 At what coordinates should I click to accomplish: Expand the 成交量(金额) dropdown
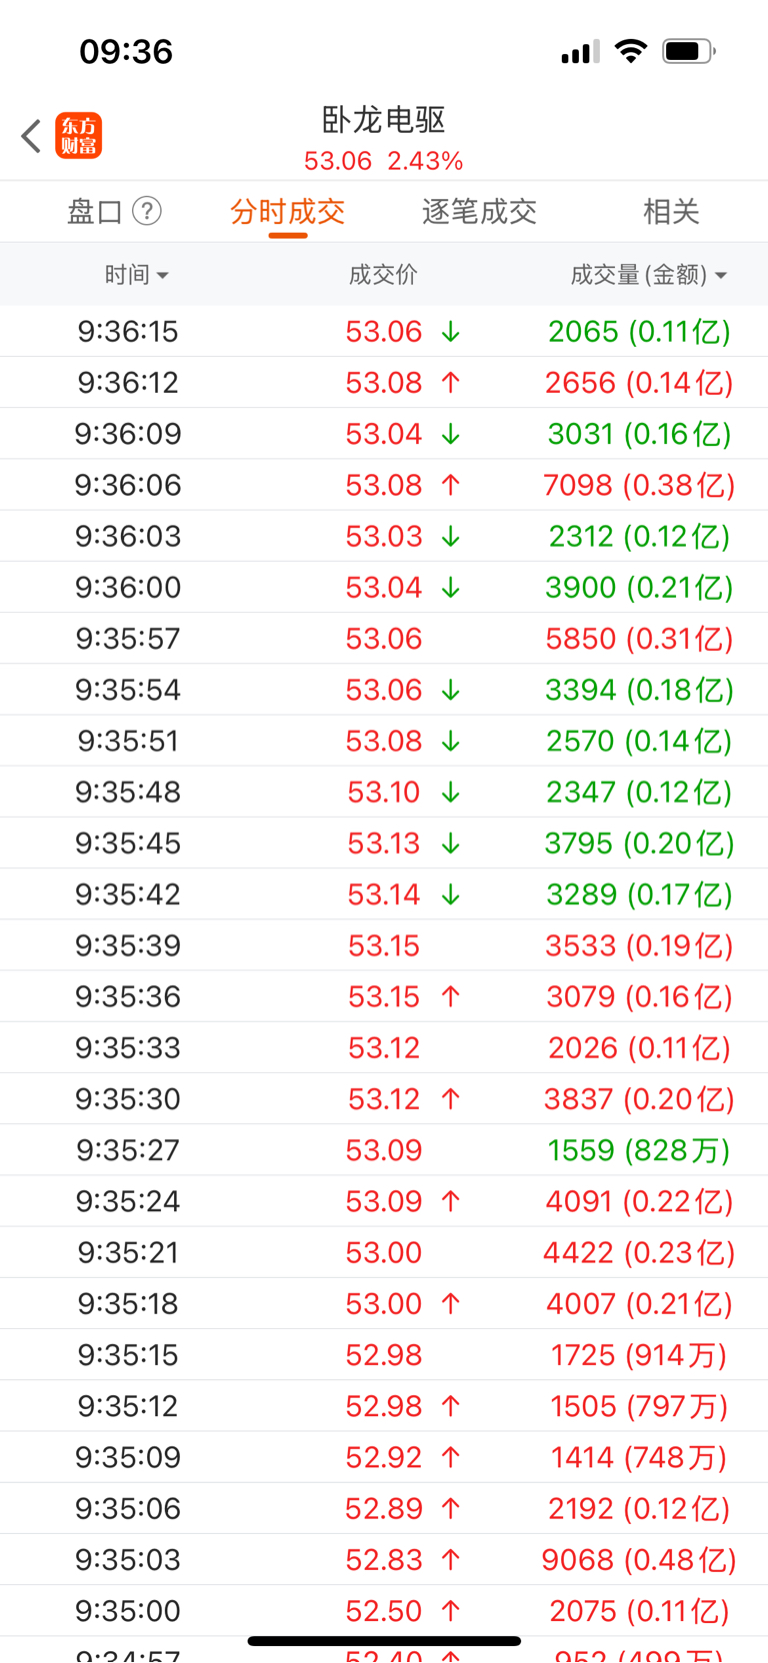[x=648, y=274]
